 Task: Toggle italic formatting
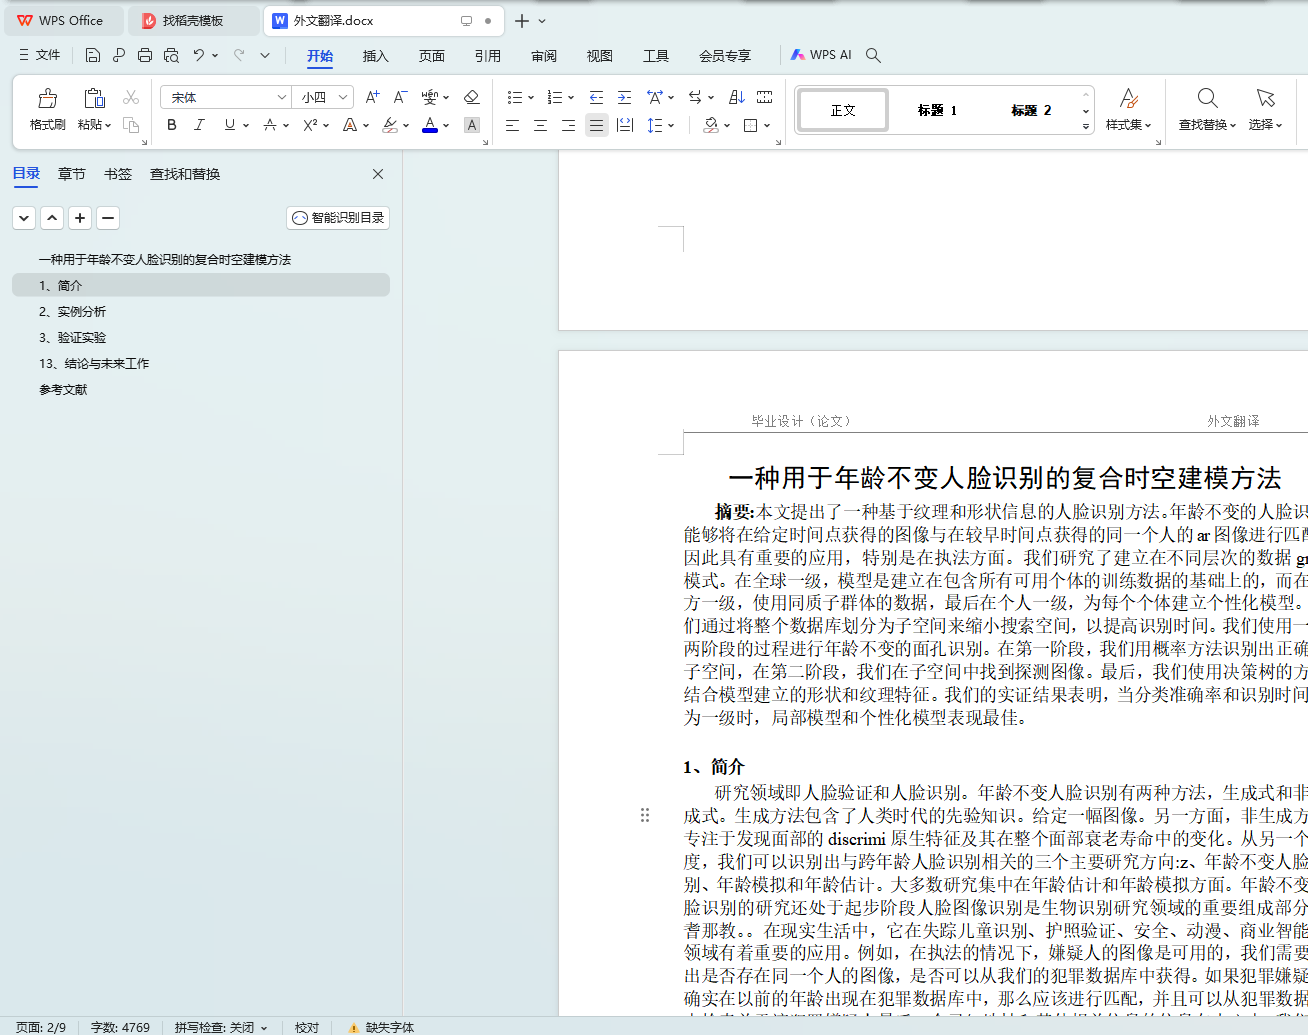[200, 125]
